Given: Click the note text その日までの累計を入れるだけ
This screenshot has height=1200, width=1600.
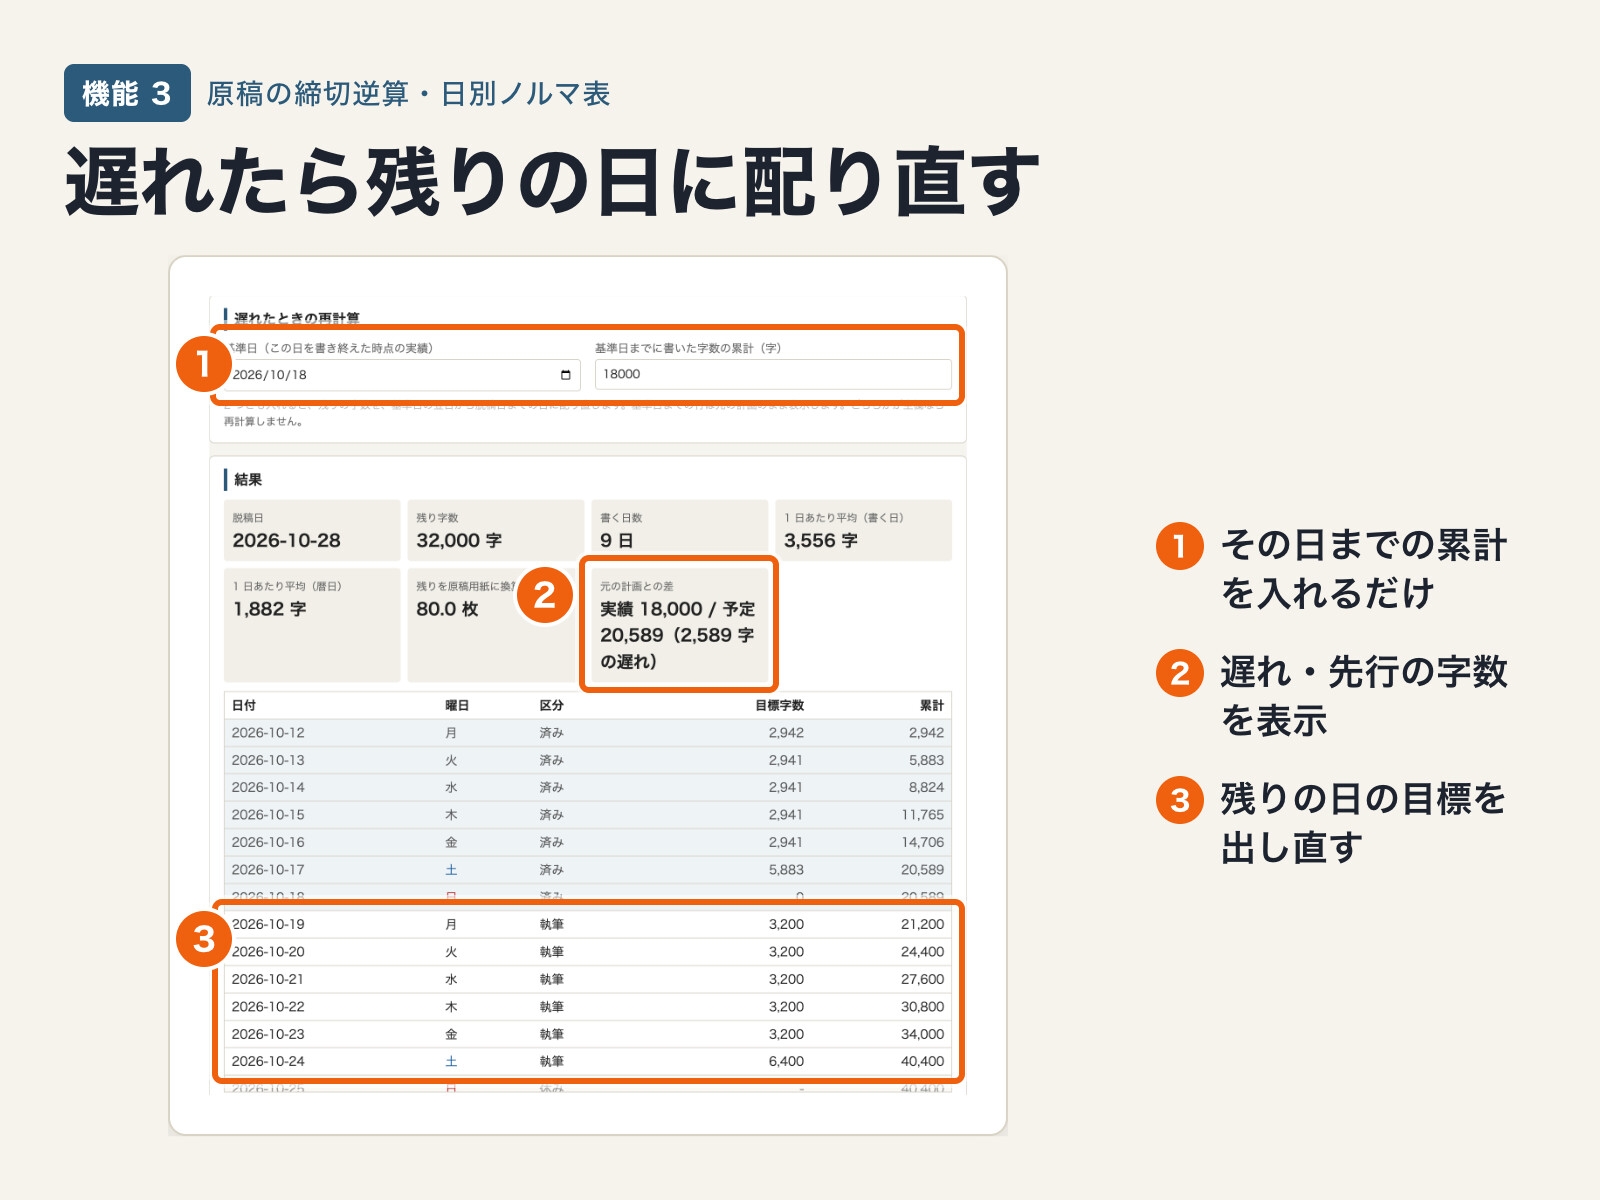Looking at the screenshot, I should point(1364,569).
